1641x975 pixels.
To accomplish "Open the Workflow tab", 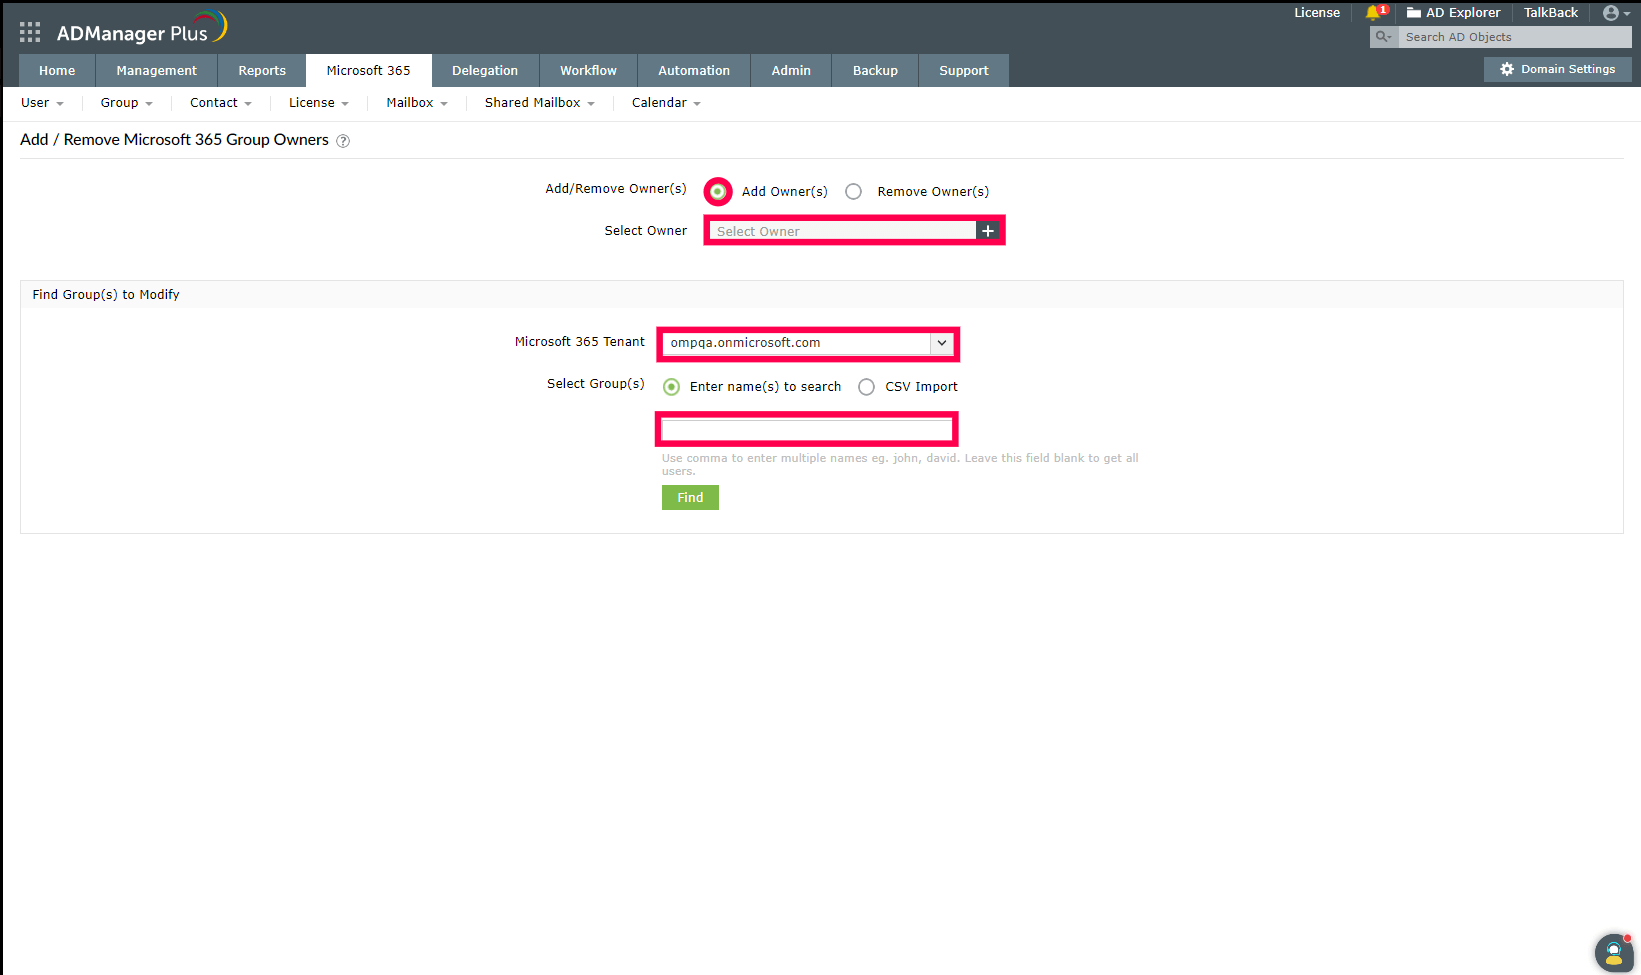I will coord(588,70).
